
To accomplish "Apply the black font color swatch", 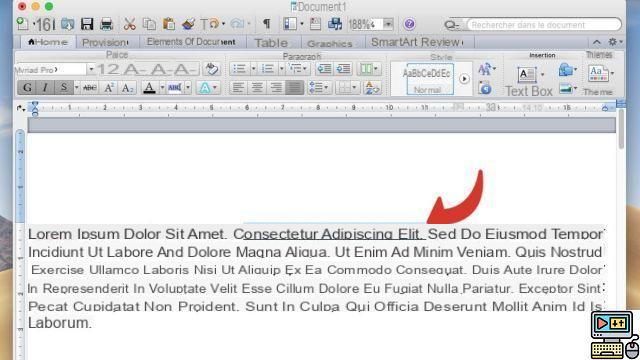I will [149, 87].
